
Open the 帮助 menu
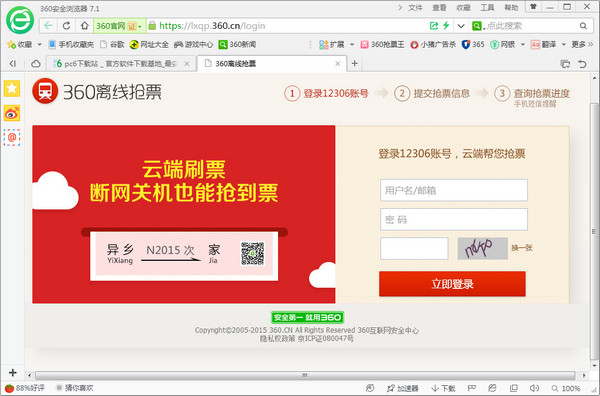[511, 7]
